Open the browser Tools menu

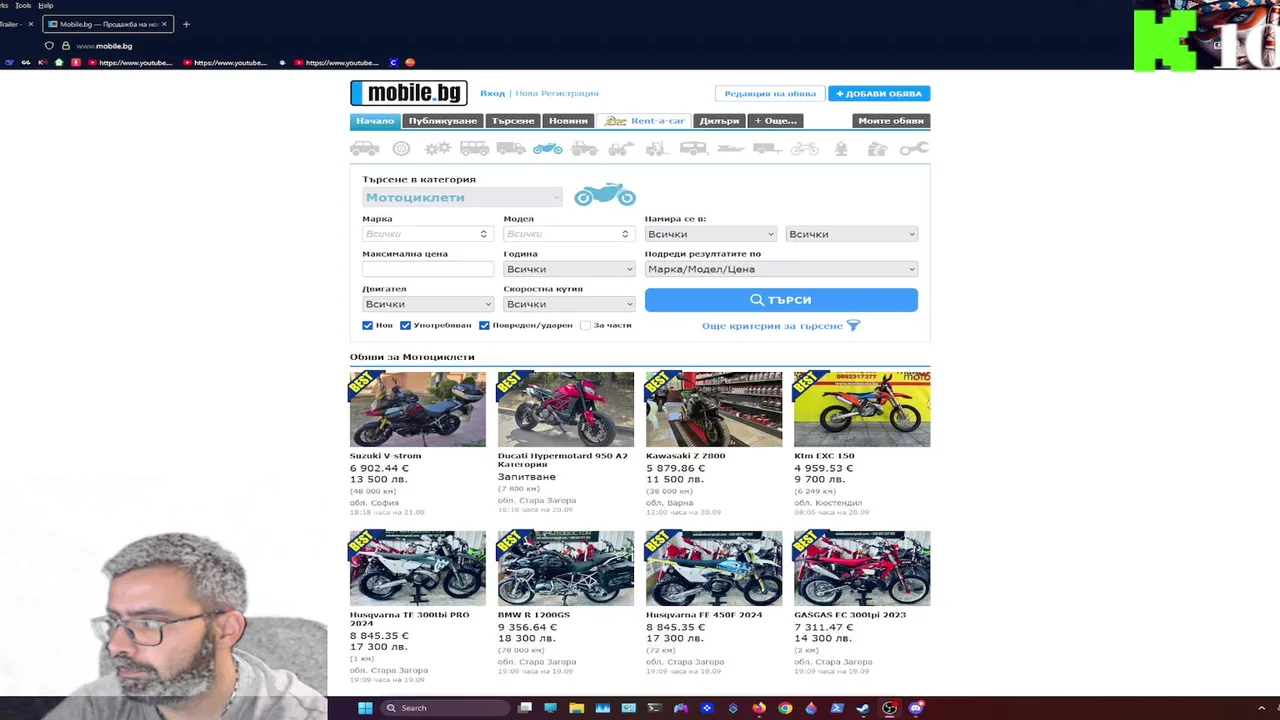click(23, 5)
